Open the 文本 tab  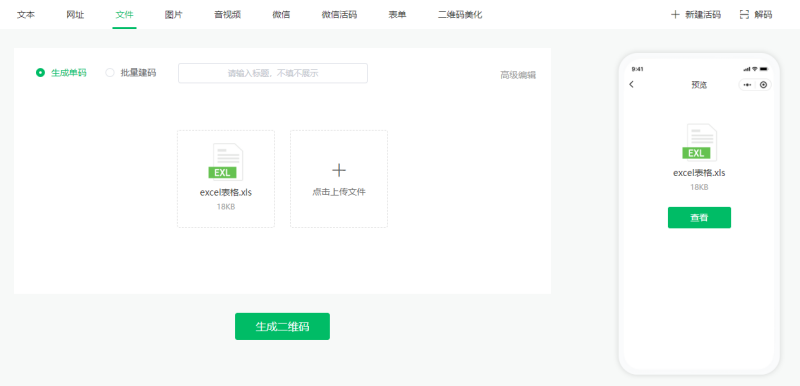26,15
